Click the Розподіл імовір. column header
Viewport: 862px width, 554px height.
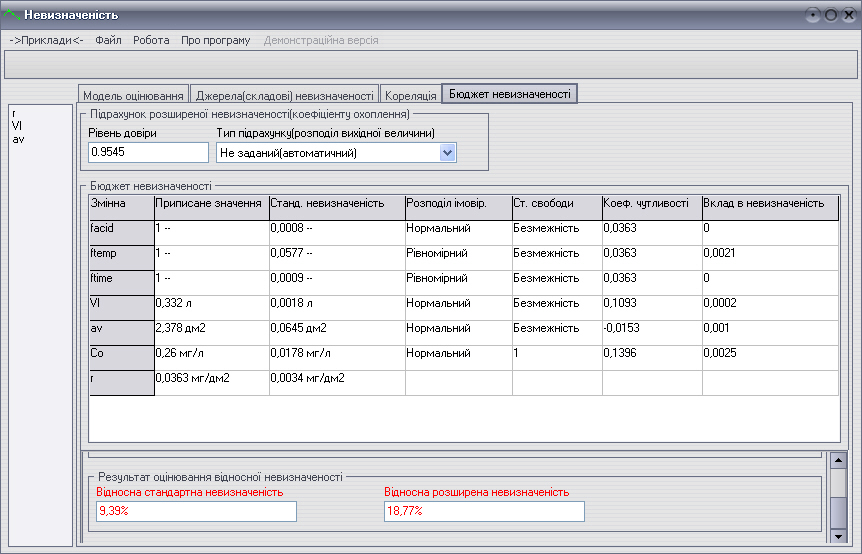tap(458, 207)
